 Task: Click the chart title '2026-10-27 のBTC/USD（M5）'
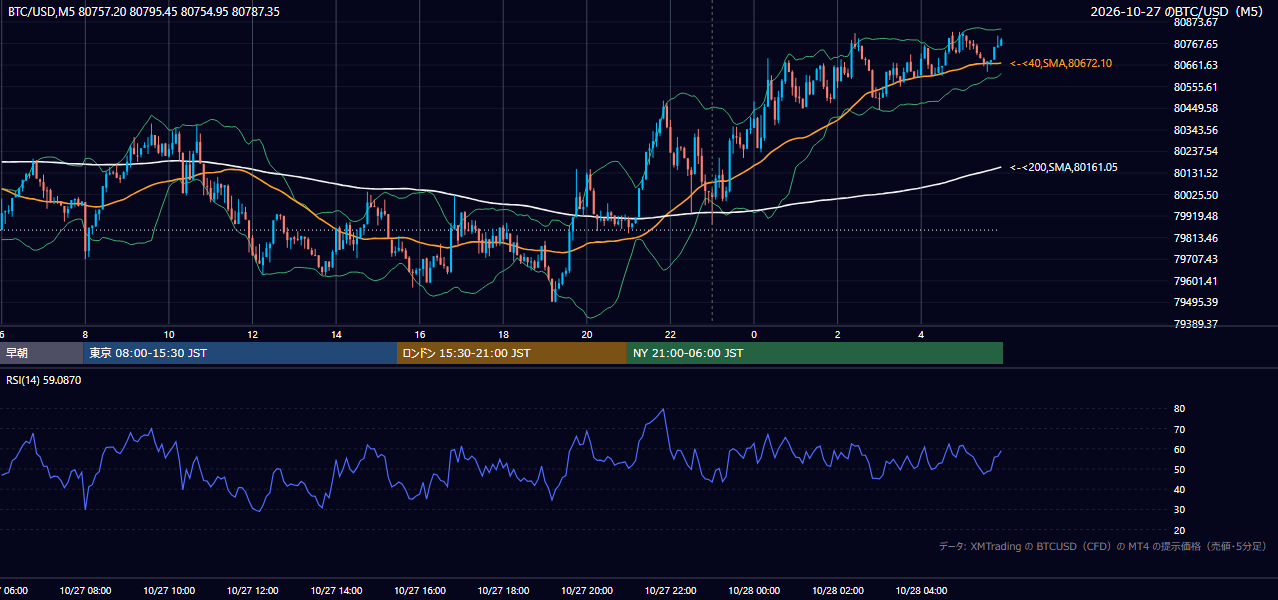(x=1179, y=12)
